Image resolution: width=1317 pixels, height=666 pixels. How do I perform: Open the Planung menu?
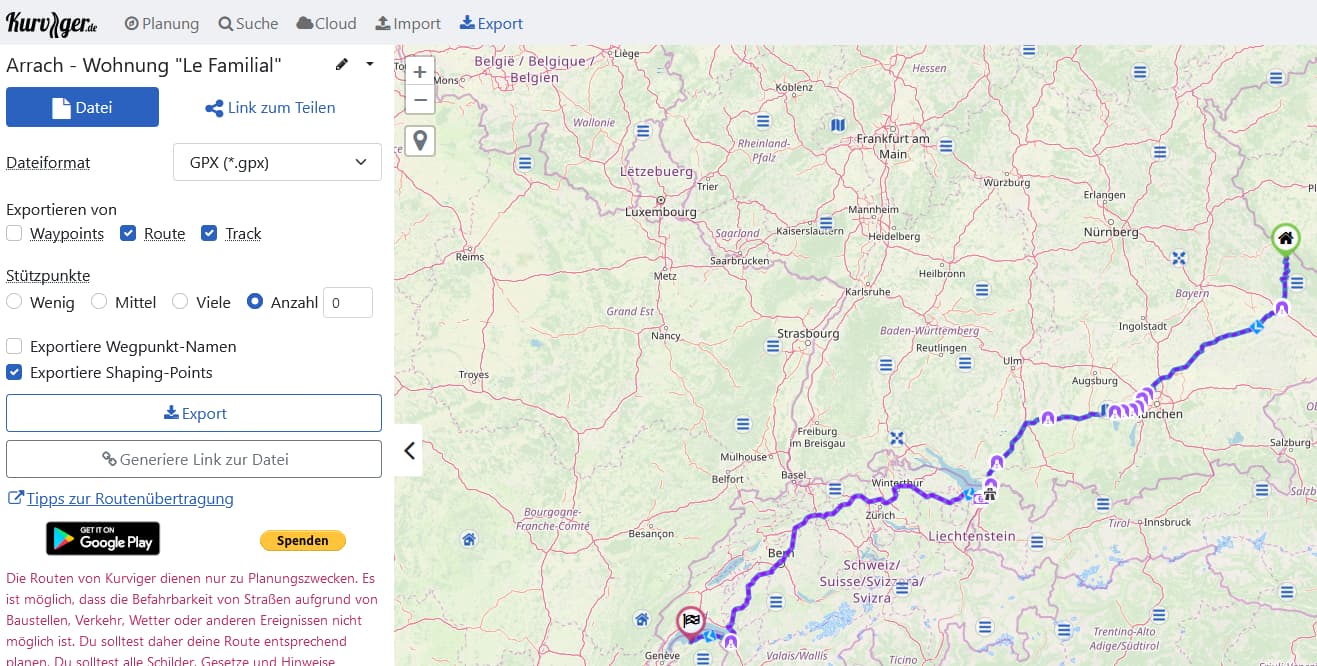point(161,23)
